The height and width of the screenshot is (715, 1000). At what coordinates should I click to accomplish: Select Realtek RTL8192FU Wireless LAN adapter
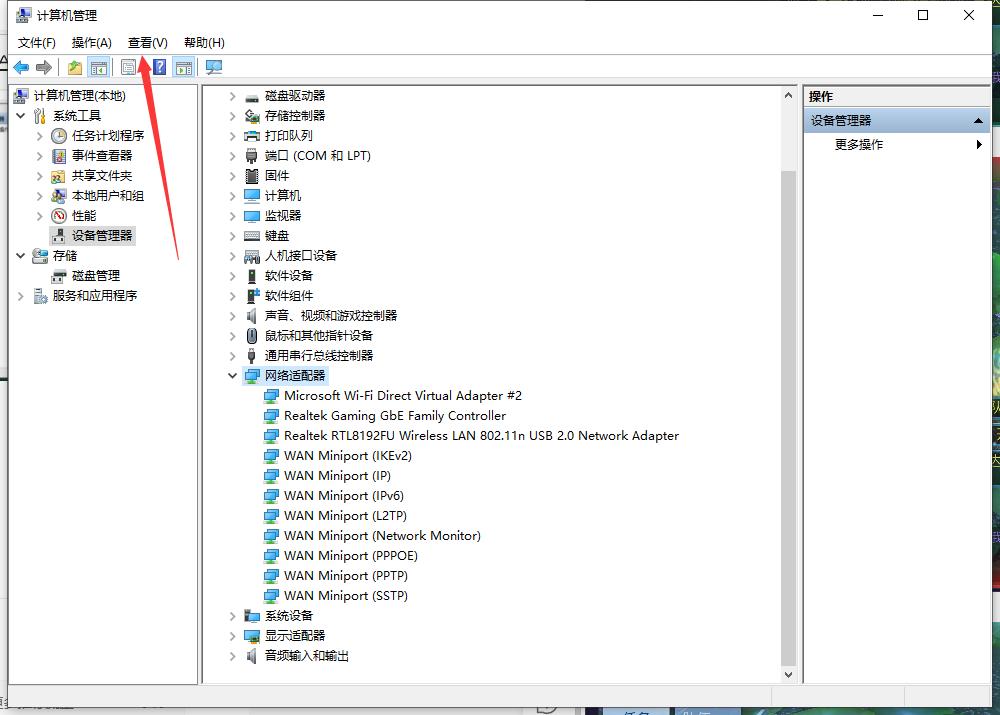coord(482,436)
